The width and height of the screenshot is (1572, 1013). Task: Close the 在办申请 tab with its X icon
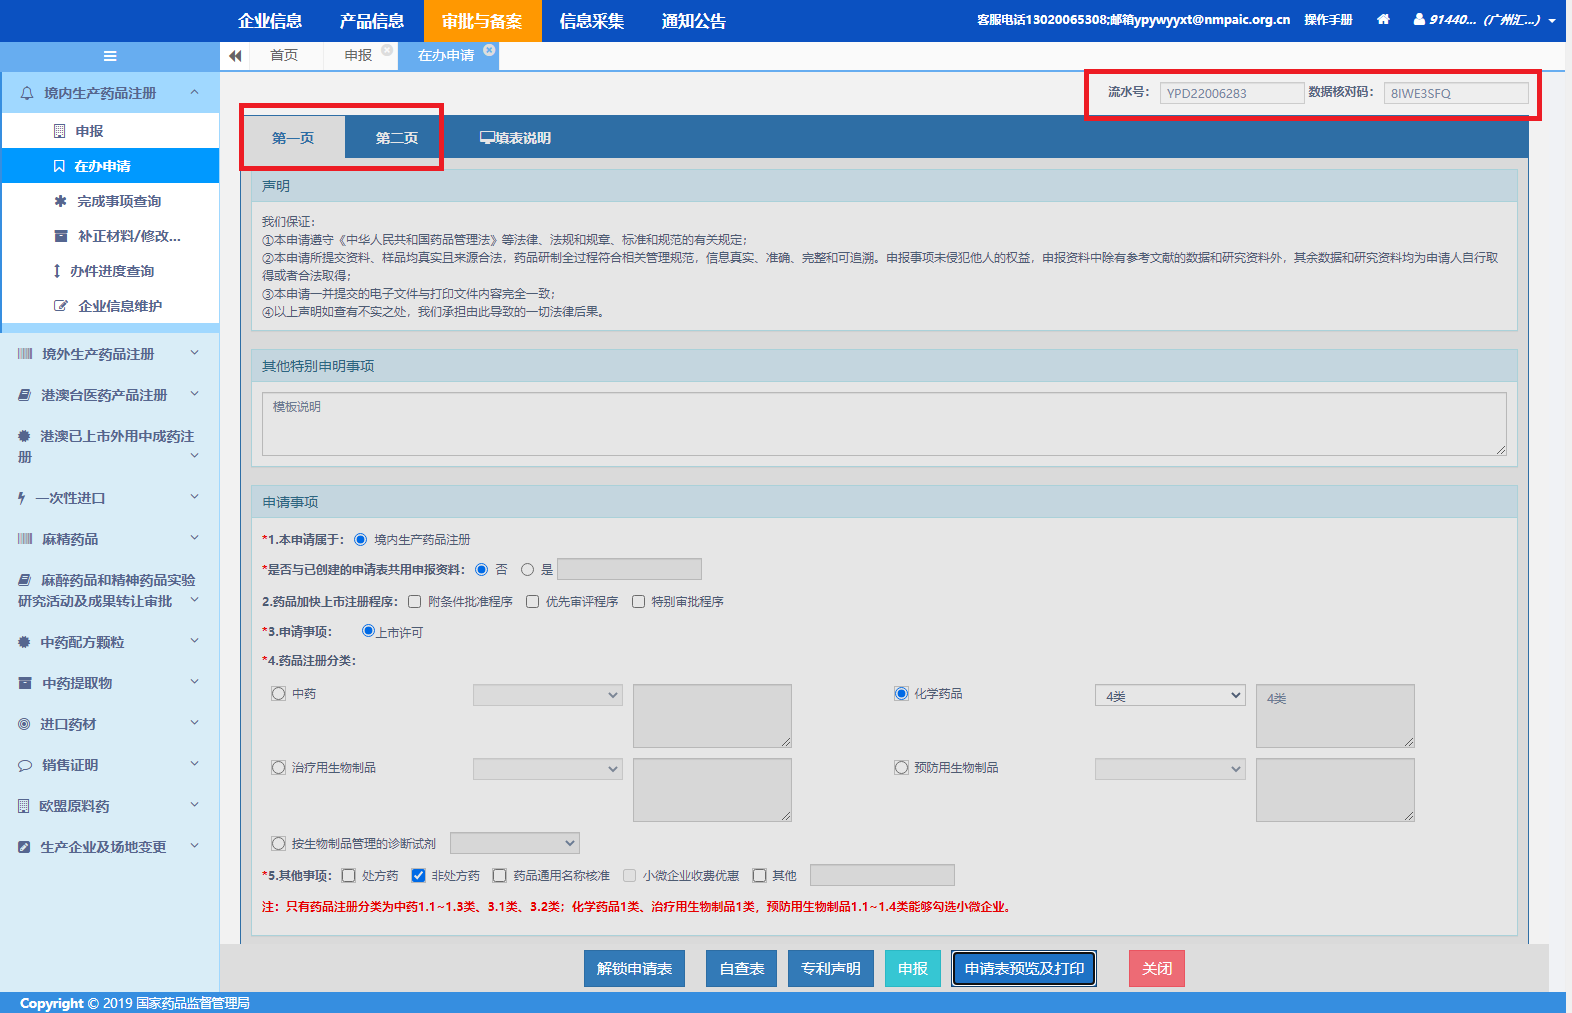489,50
